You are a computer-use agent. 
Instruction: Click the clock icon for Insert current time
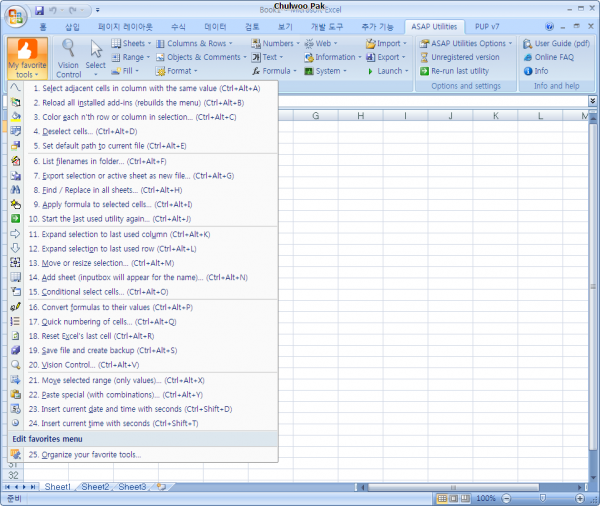click(x=15, y=423)
